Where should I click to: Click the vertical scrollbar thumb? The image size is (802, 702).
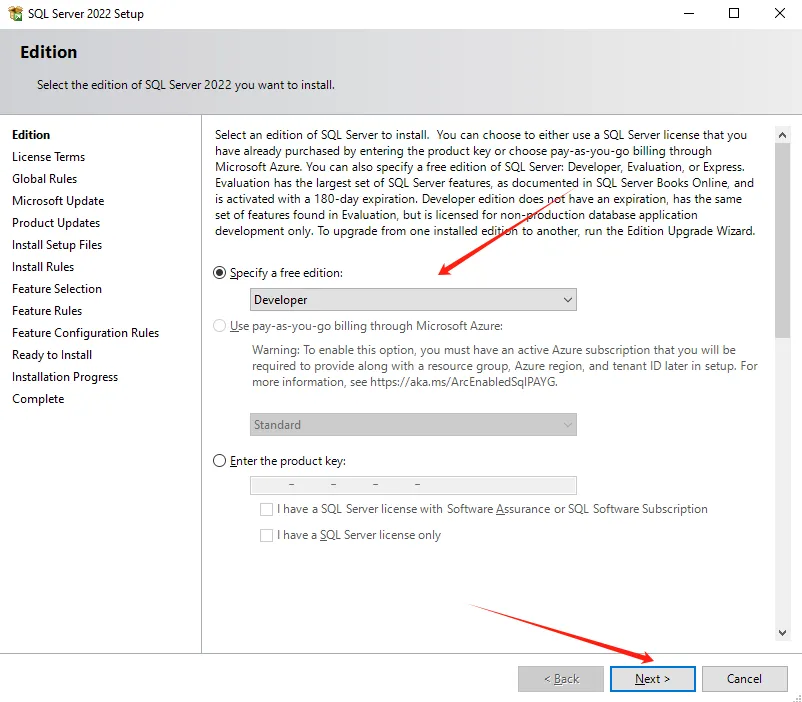tap(782, 240)
